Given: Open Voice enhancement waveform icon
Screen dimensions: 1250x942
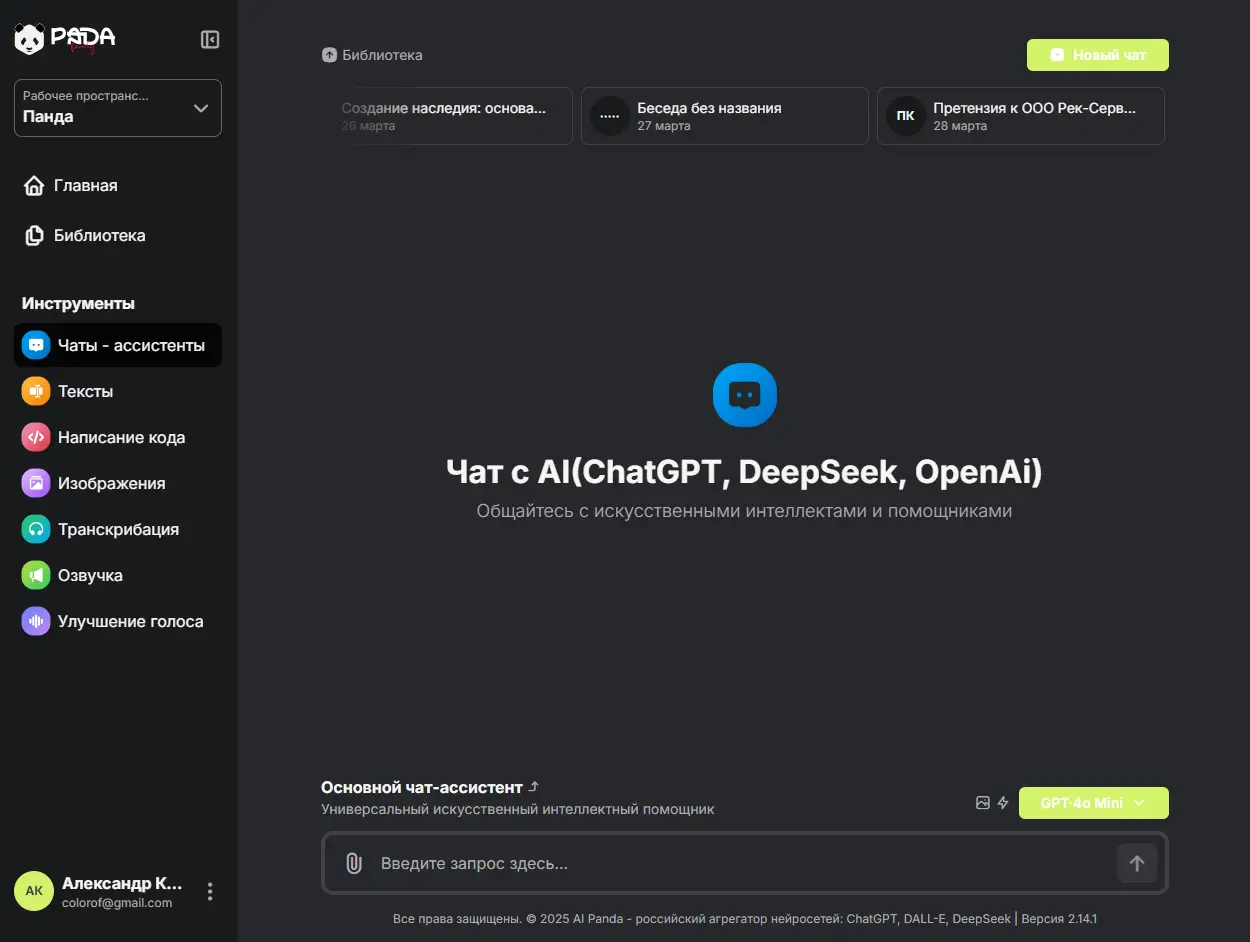Looking at the screenshot, I should [x=36, y=621].
